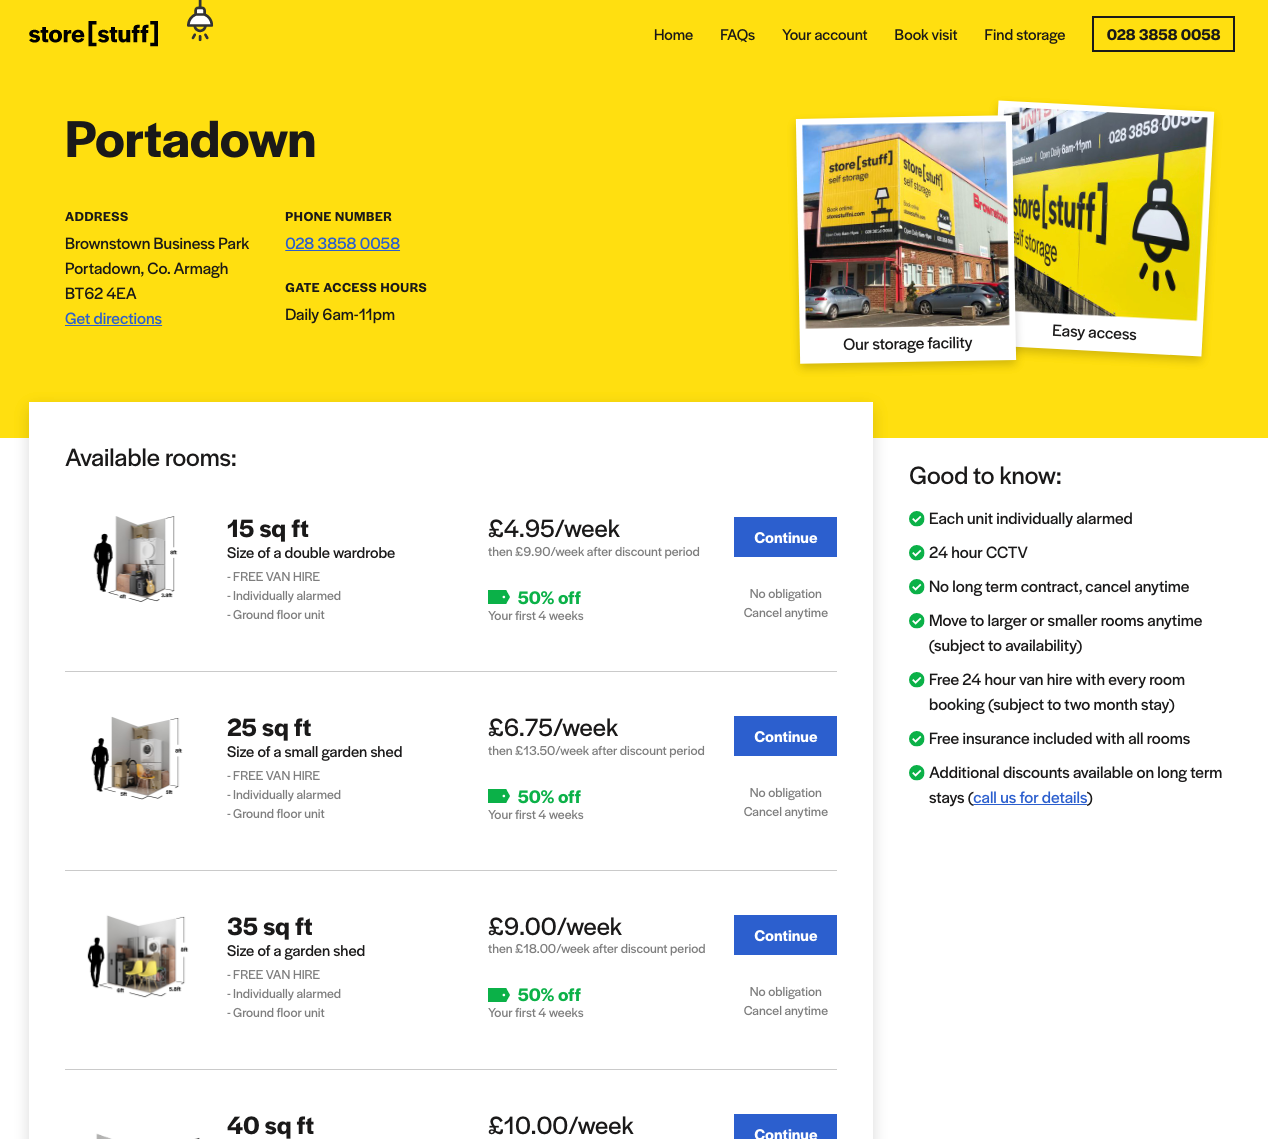
Task: Click the green discount tag beside 15 sq ft
Action: click(x=499, y=596)
